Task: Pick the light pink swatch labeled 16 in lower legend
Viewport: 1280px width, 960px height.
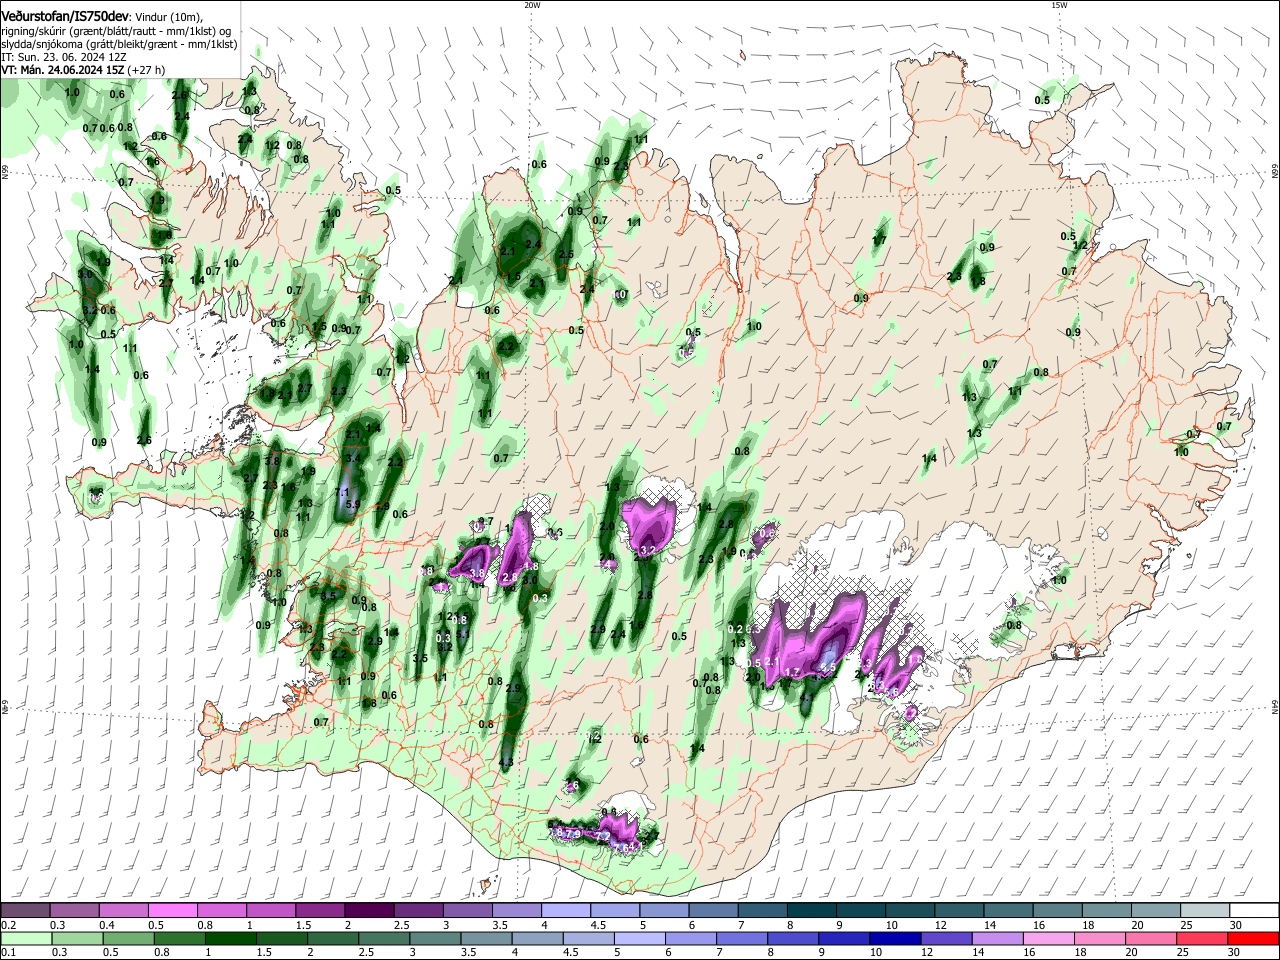Action: [x=1050, y=938]
